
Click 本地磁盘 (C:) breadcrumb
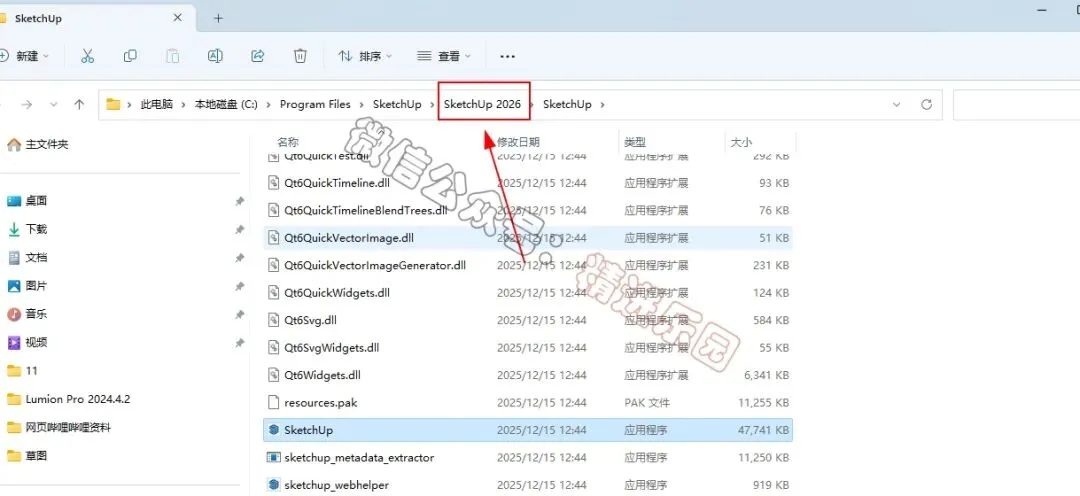pyautogui.click(x=226, y=105)
